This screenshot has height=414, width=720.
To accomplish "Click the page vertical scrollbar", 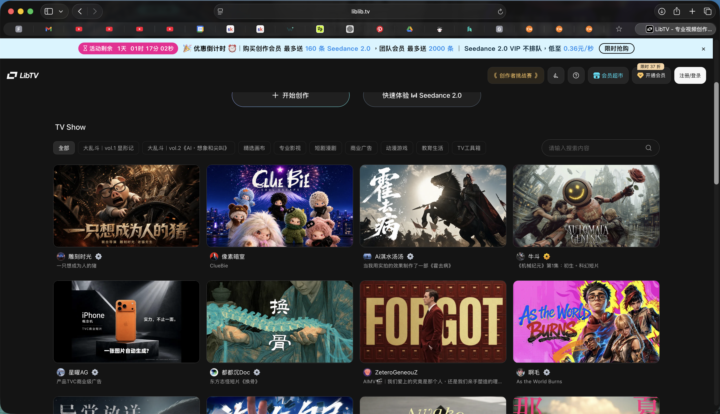I will tap(715, 133).
